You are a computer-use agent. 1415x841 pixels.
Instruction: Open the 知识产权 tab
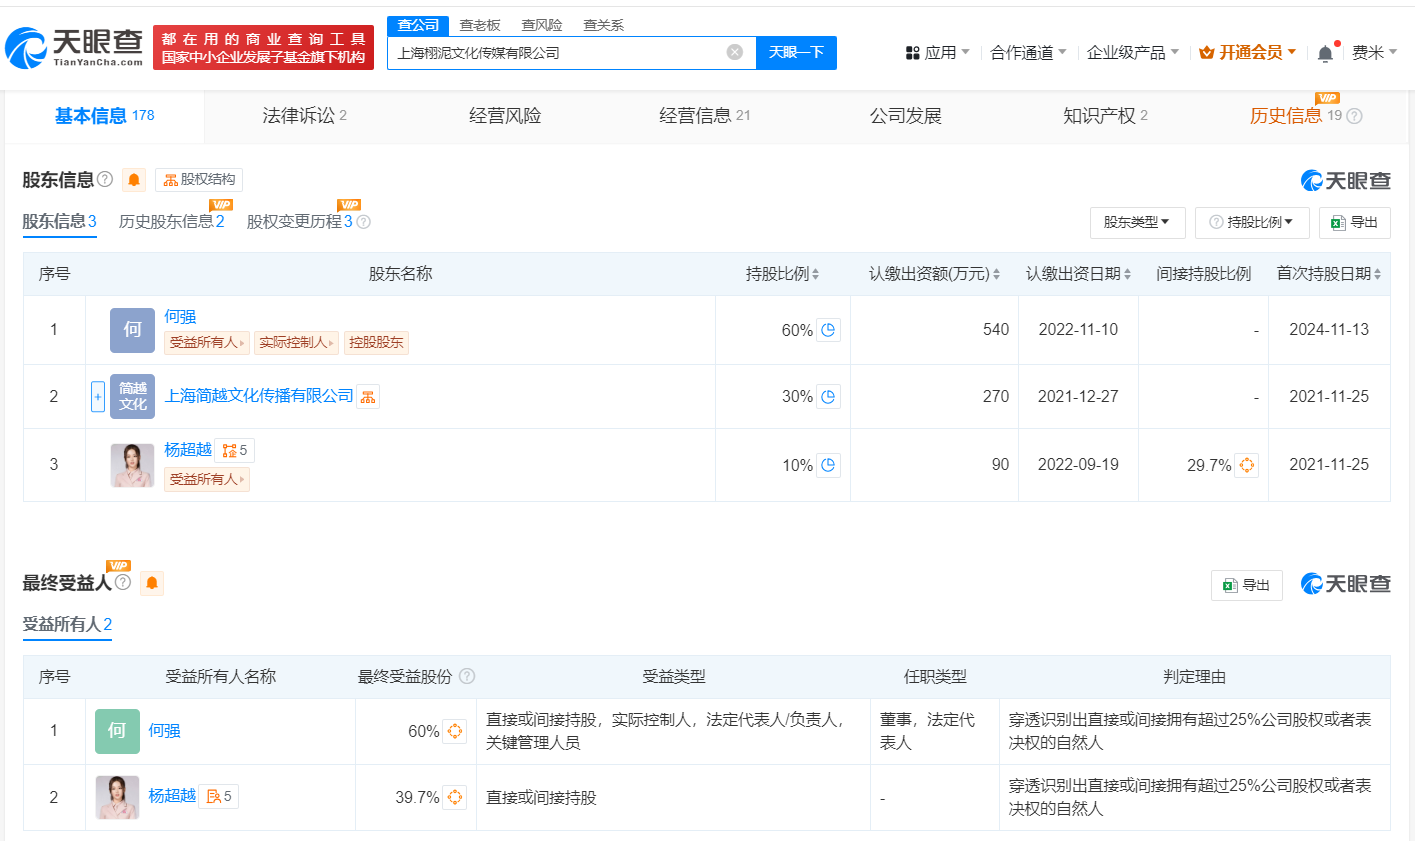coord(1105,116)
